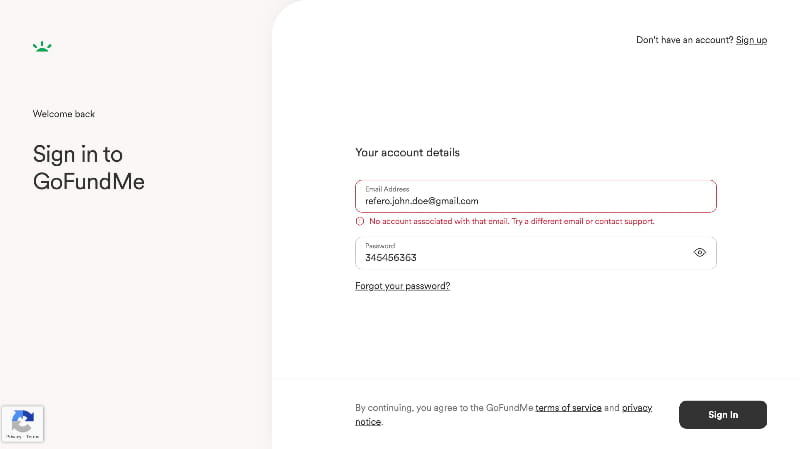Show password with the eye icon
The width and height of the screenshot is (800, 449).
[x=700, y=253]
